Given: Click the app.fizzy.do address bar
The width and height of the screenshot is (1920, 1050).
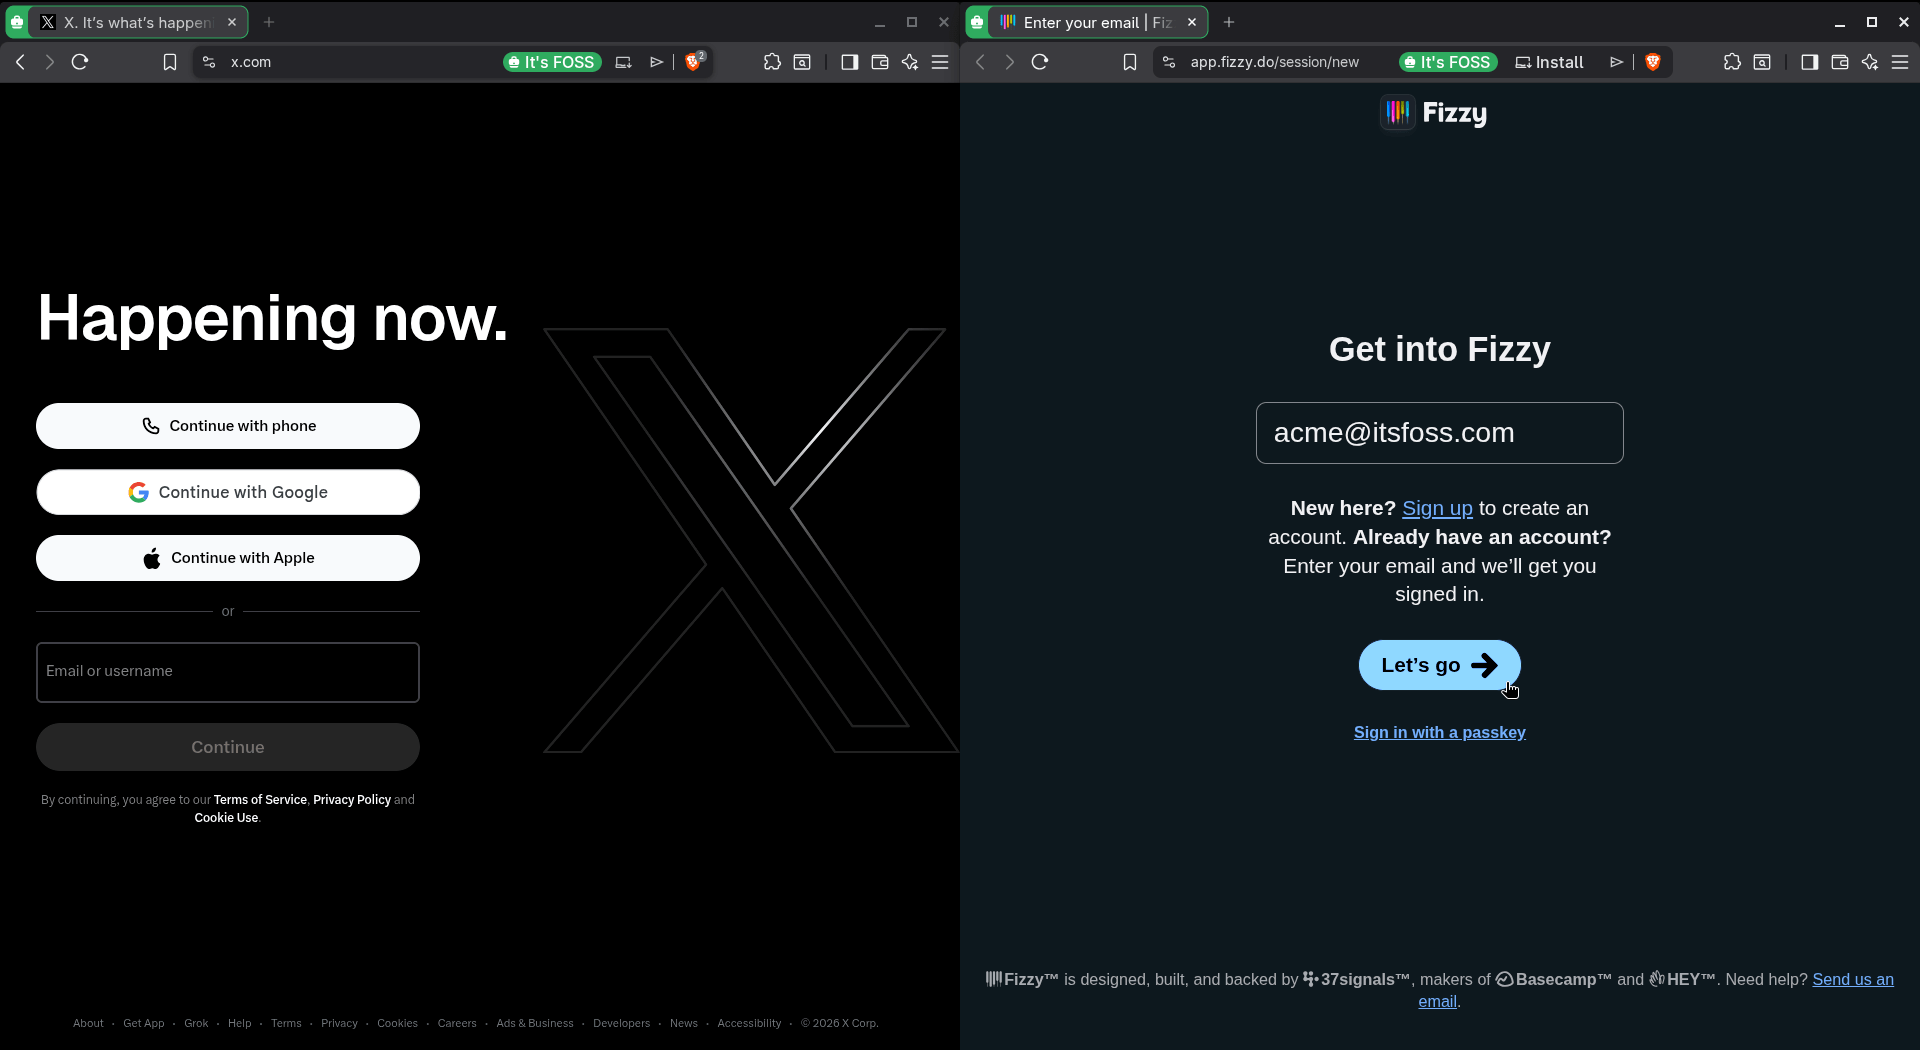Looking at the screenshot, I should click(x=1274, y=62).
